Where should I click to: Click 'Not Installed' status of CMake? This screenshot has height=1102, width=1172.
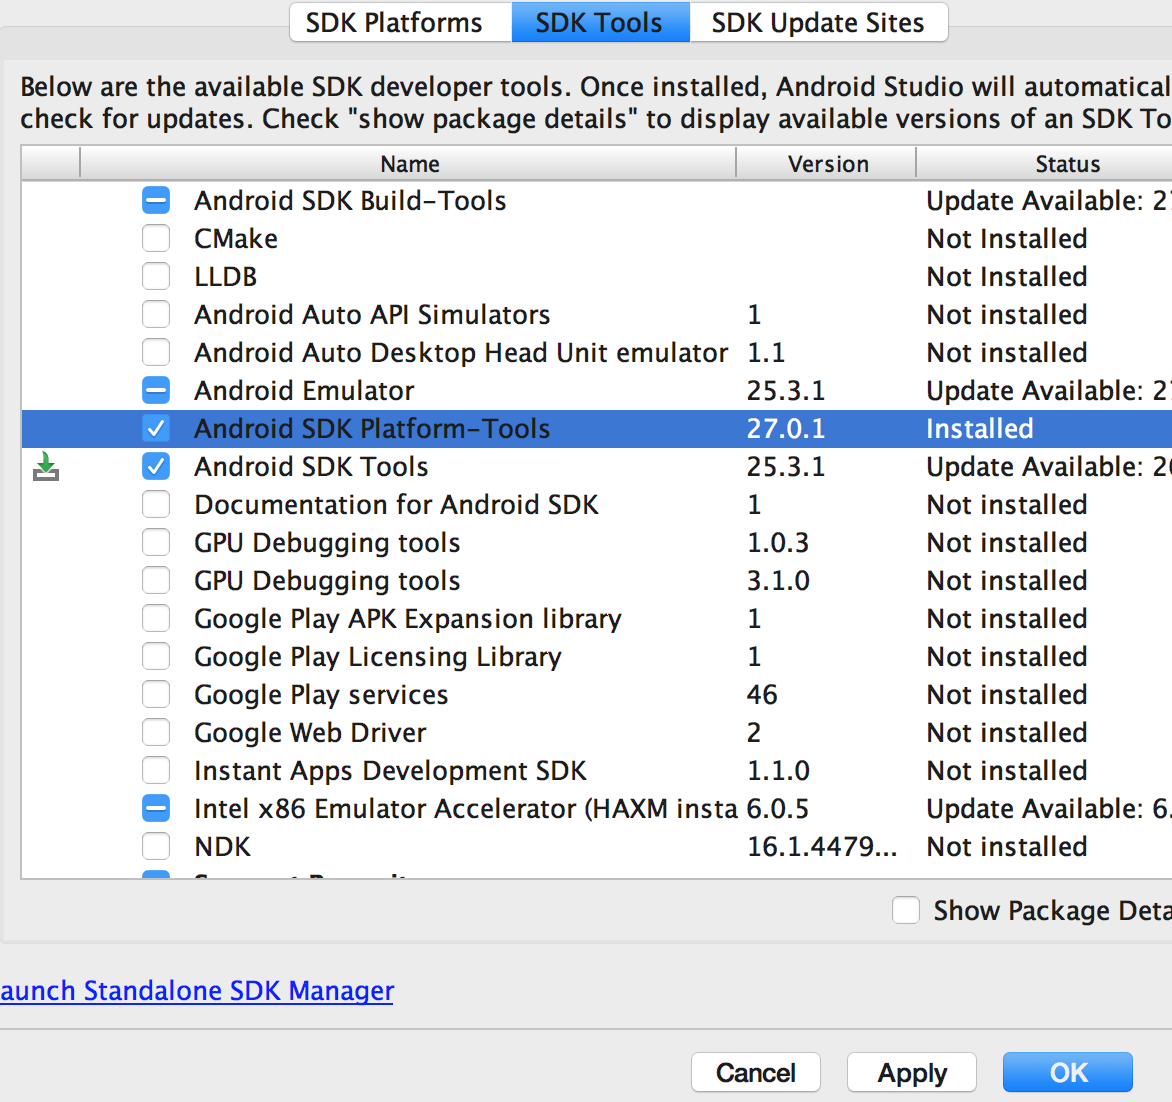coord(1007,239)
